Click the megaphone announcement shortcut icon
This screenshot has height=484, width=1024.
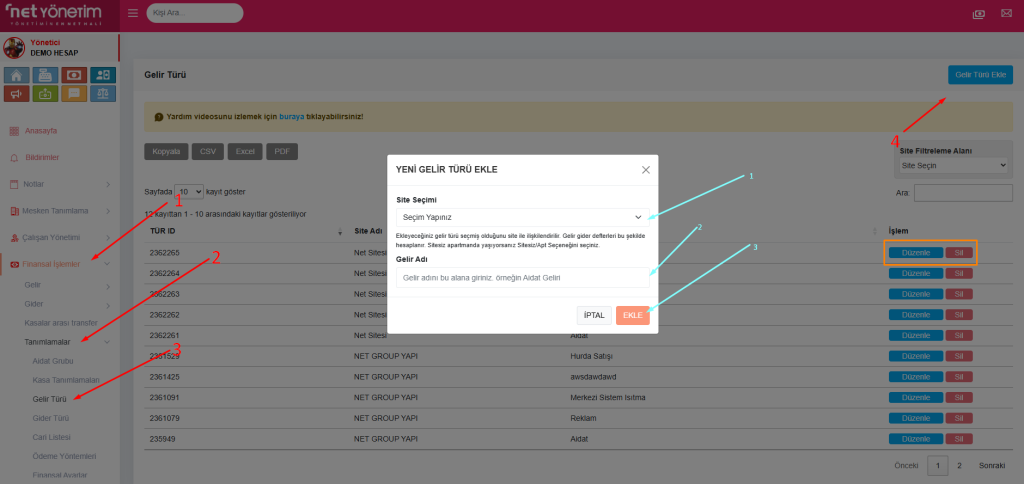pos(16,94)
